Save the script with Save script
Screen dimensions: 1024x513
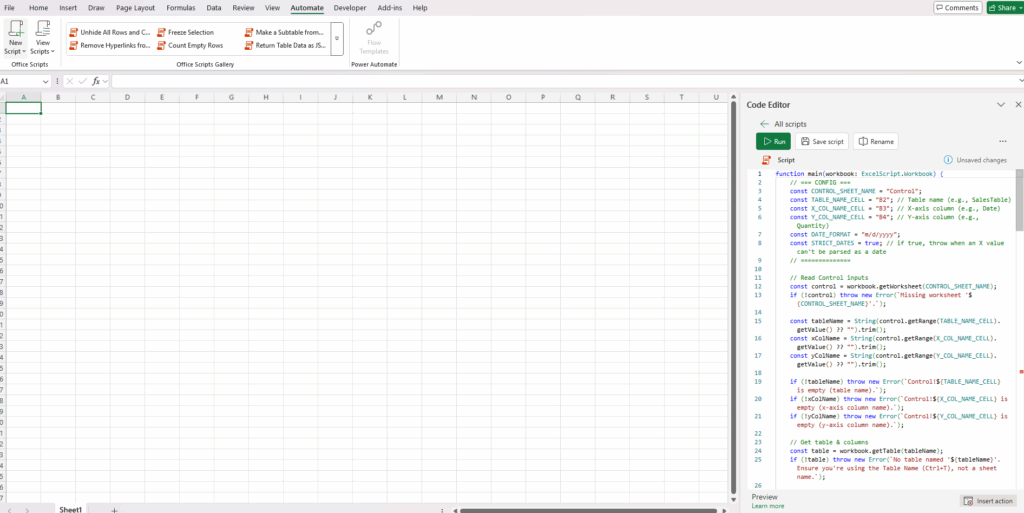point(822,142)
